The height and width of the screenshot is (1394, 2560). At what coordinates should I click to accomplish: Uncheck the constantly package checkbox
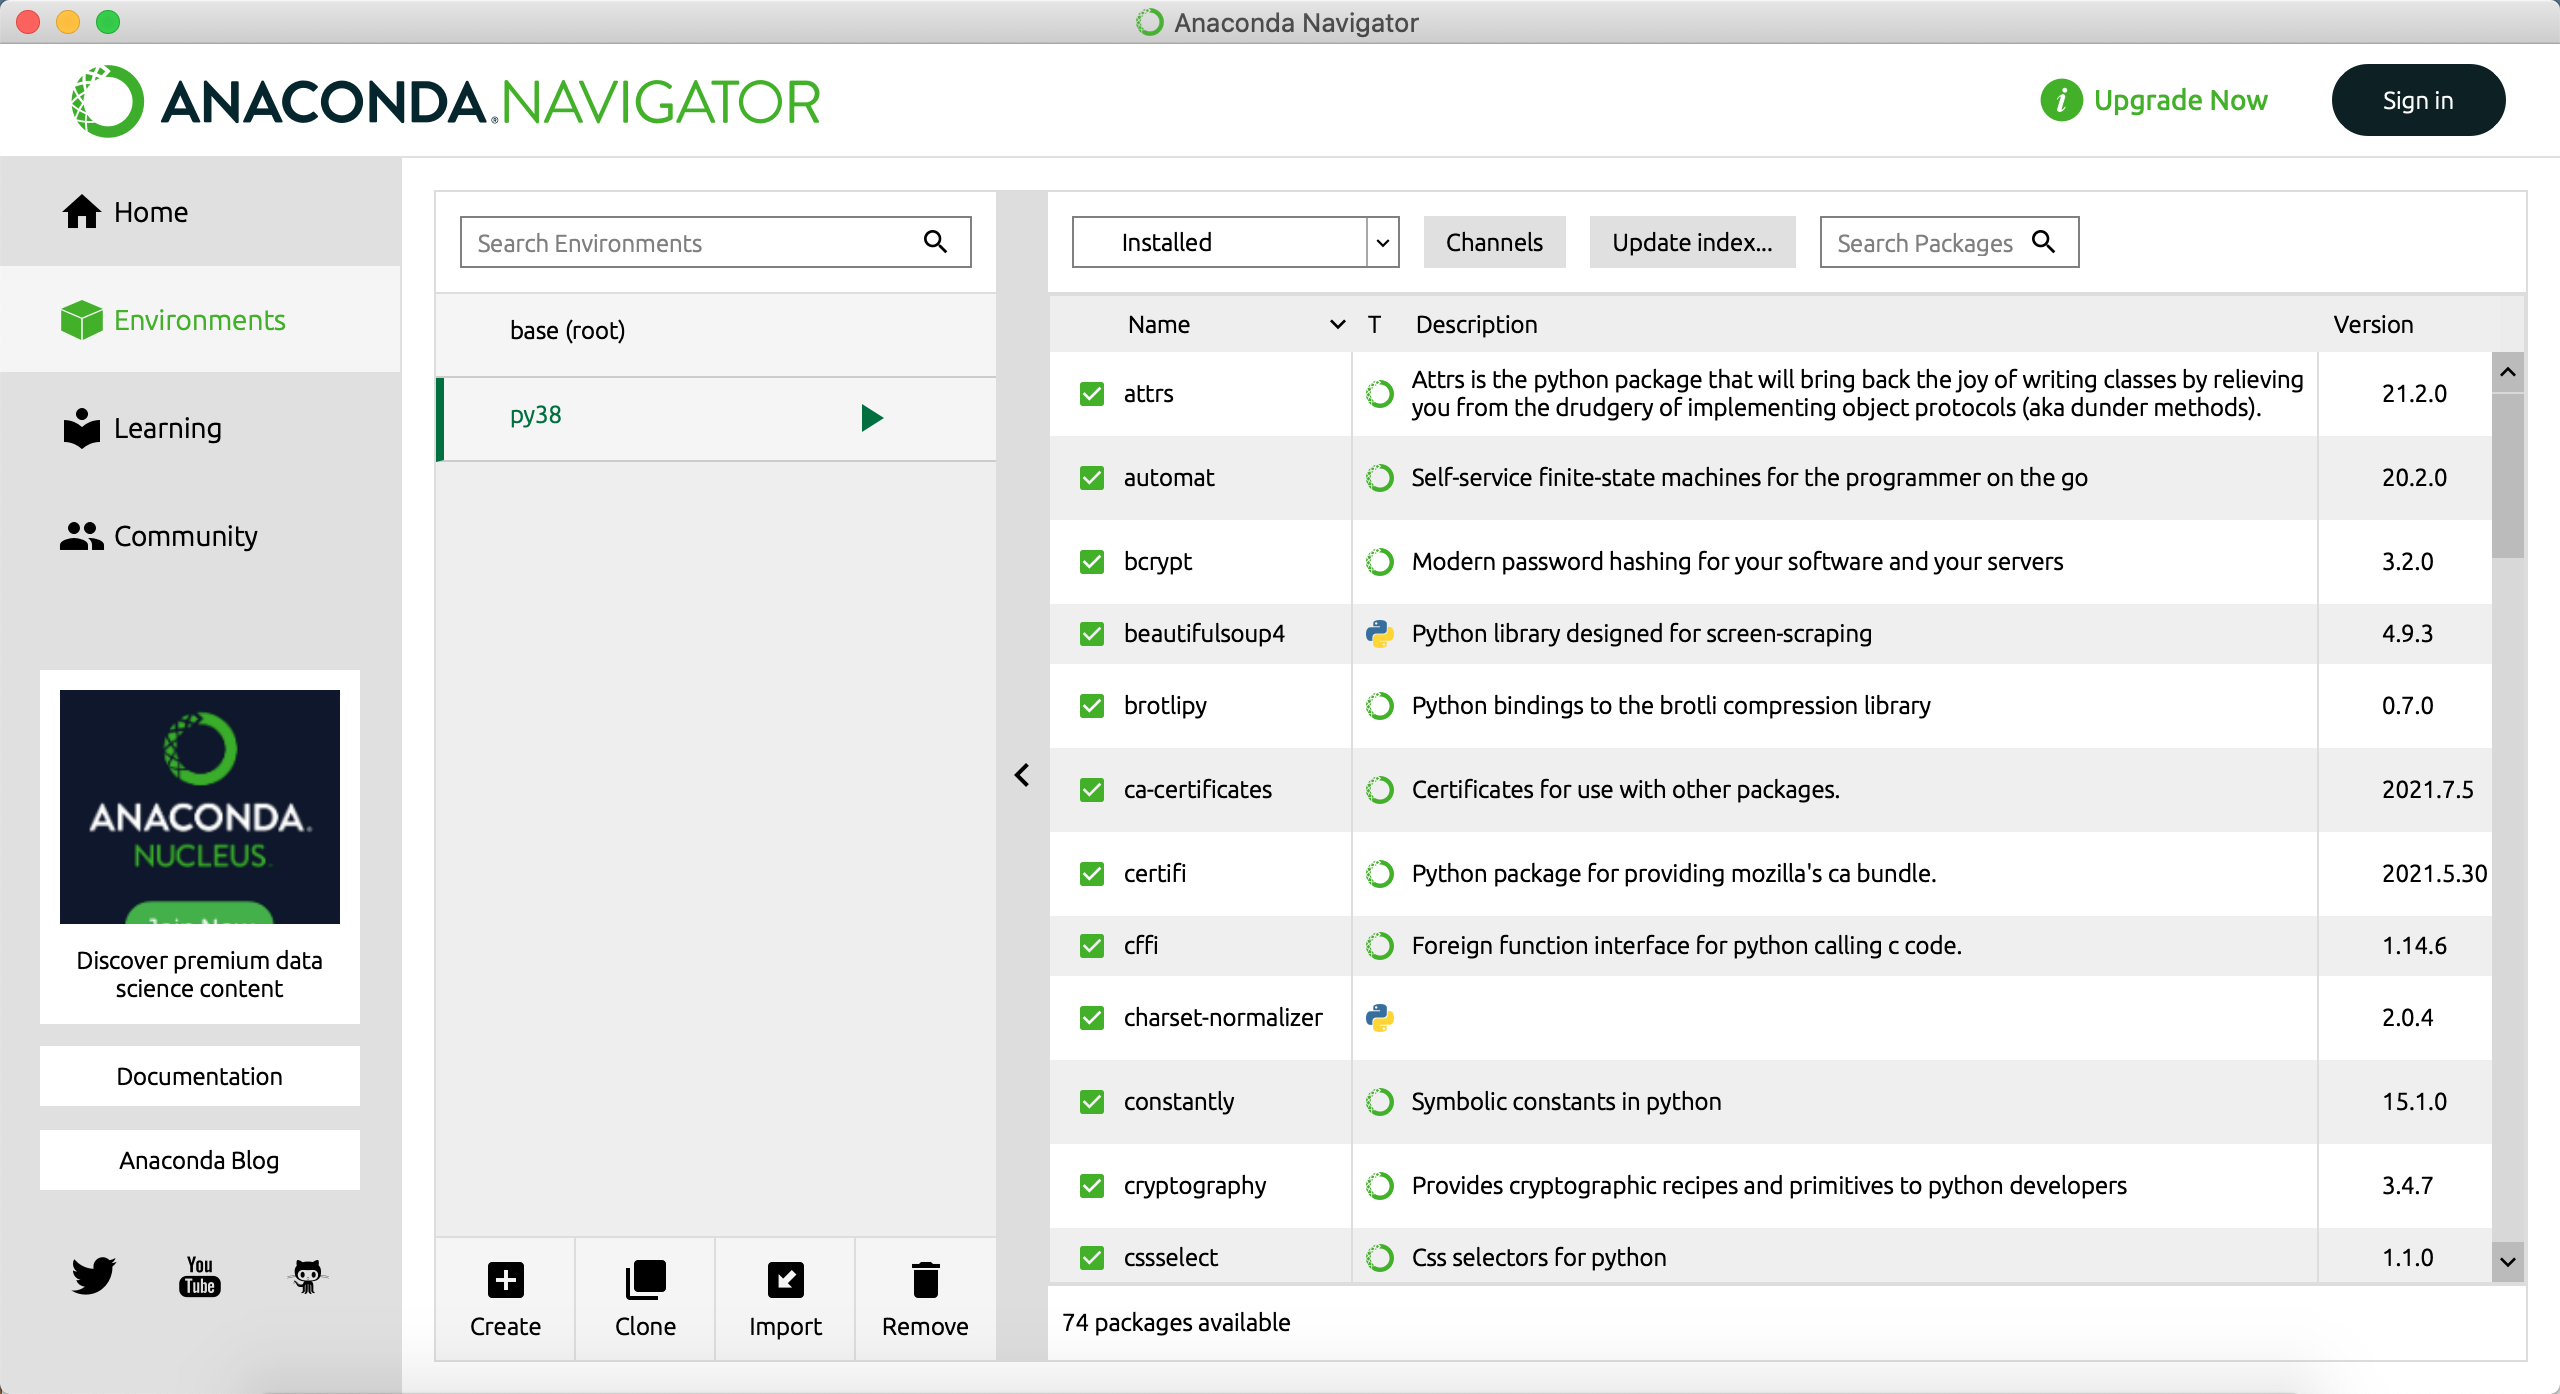click(1092, 1102)
